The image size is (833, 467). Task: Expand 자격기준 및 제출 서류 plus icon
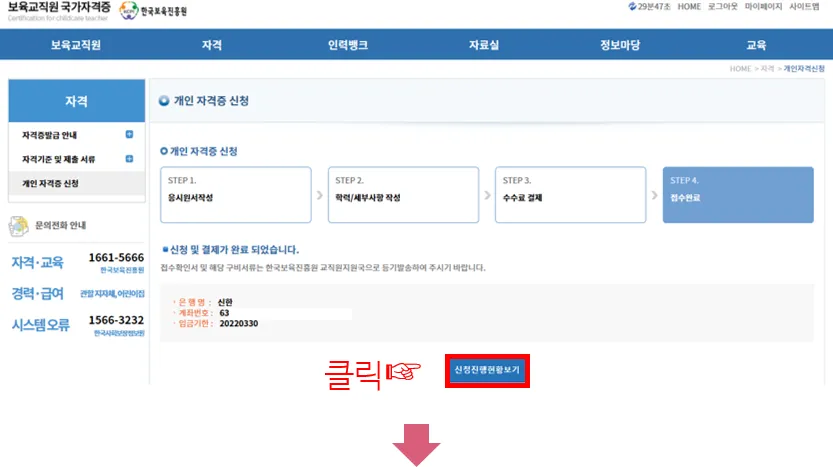(x=129, y=159)
